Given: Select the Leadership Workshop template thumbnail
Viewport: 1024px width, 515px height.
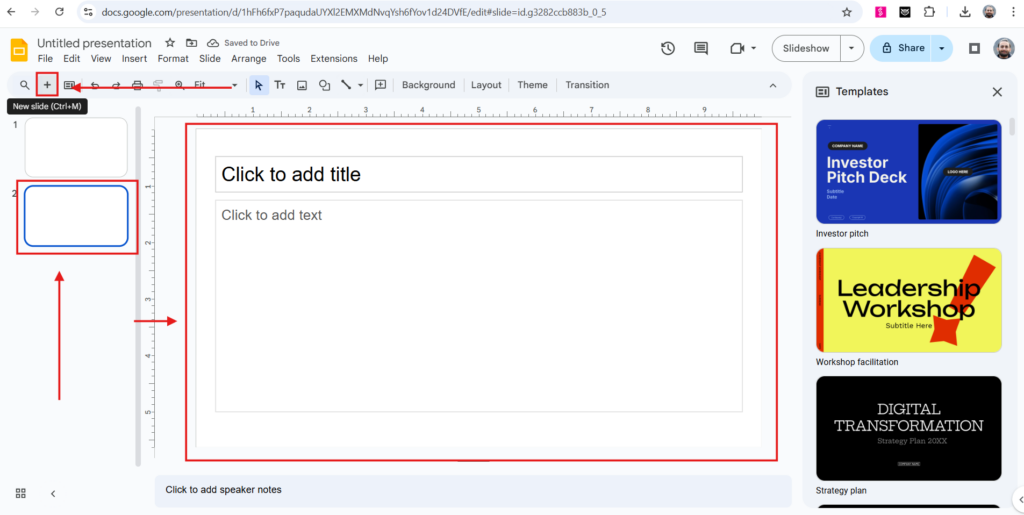Looking at the screenshot, I should click(x=908, y=300).
